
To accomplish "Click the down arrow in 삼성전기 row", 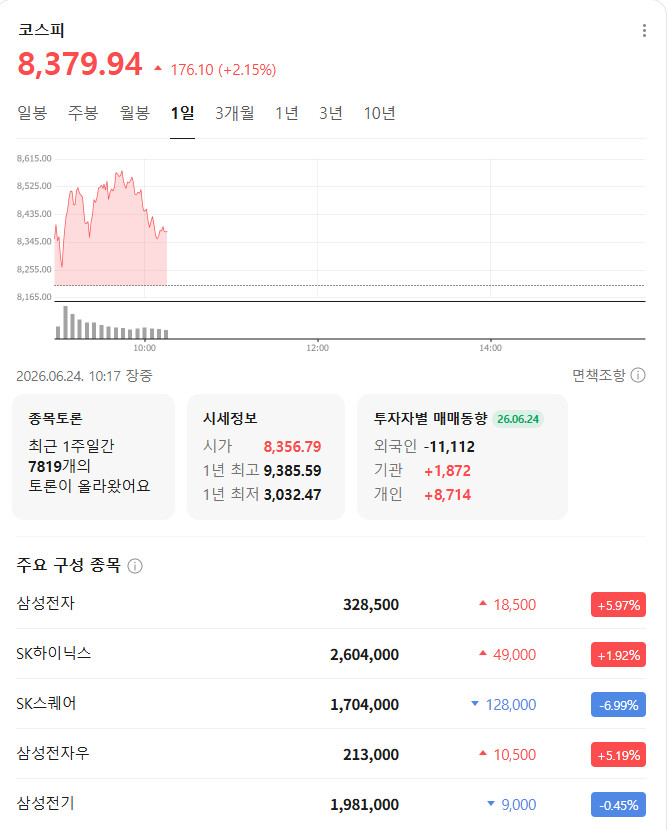I will tap(491, 804).
